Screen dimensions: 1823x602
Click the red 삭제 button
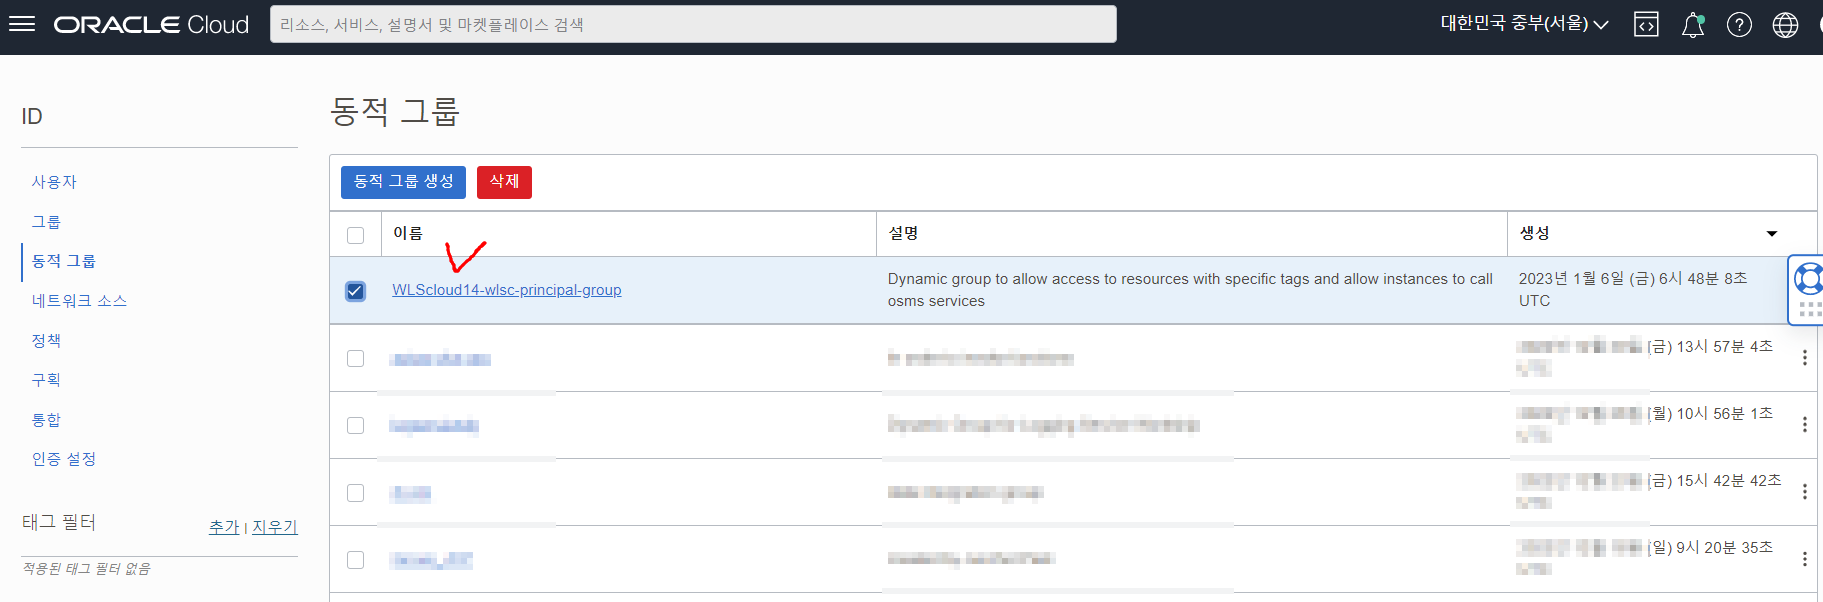tap(504, 182)
